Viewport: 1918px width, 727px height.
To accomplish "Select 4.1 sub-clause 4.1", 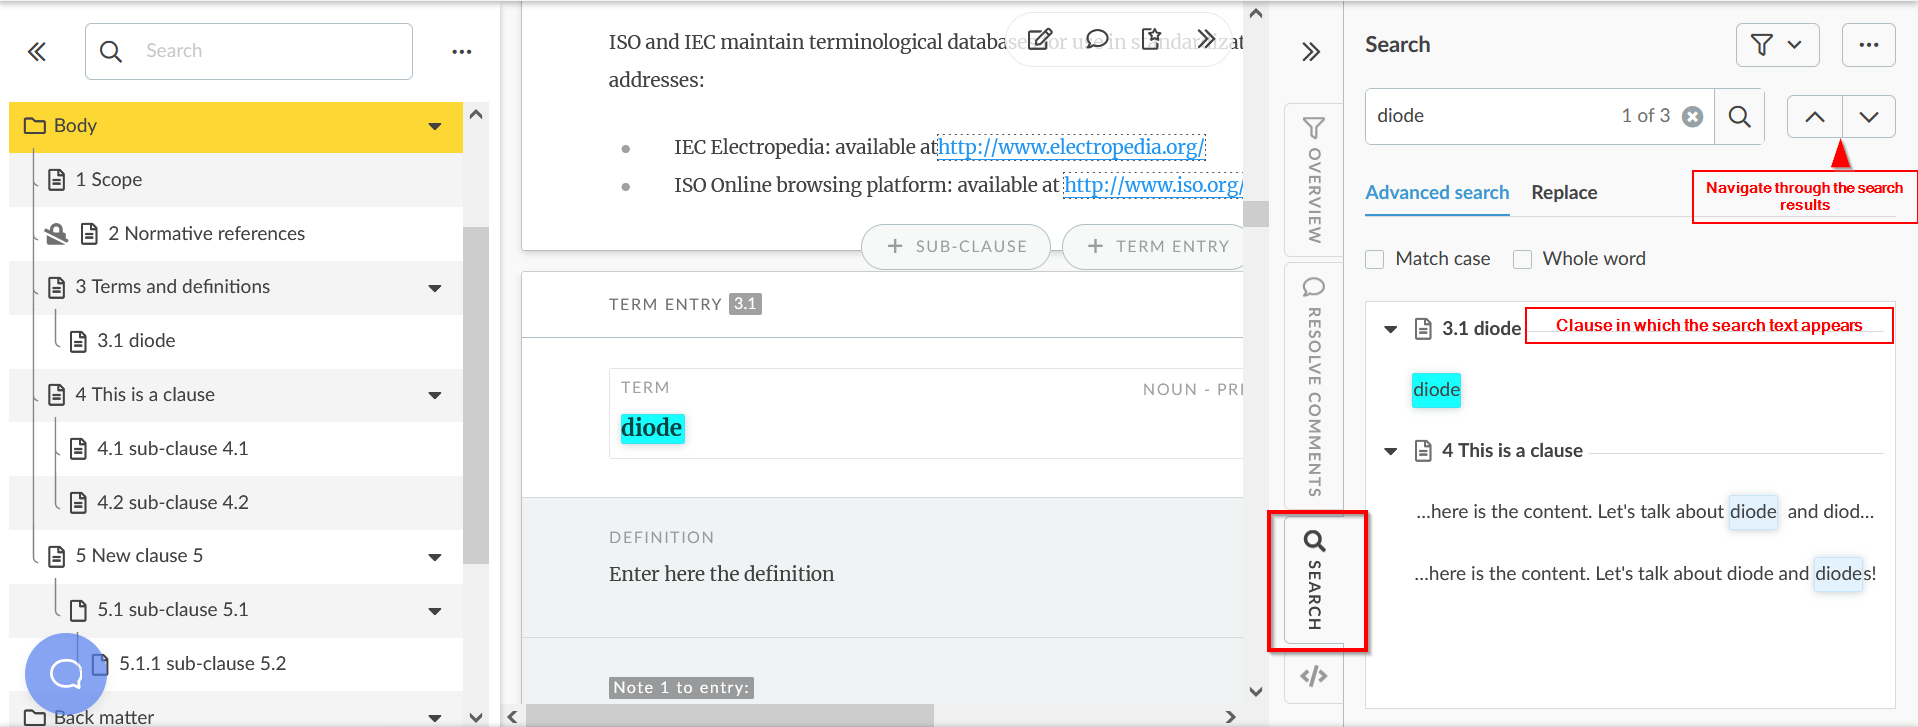I will click(x=172, y=449).
